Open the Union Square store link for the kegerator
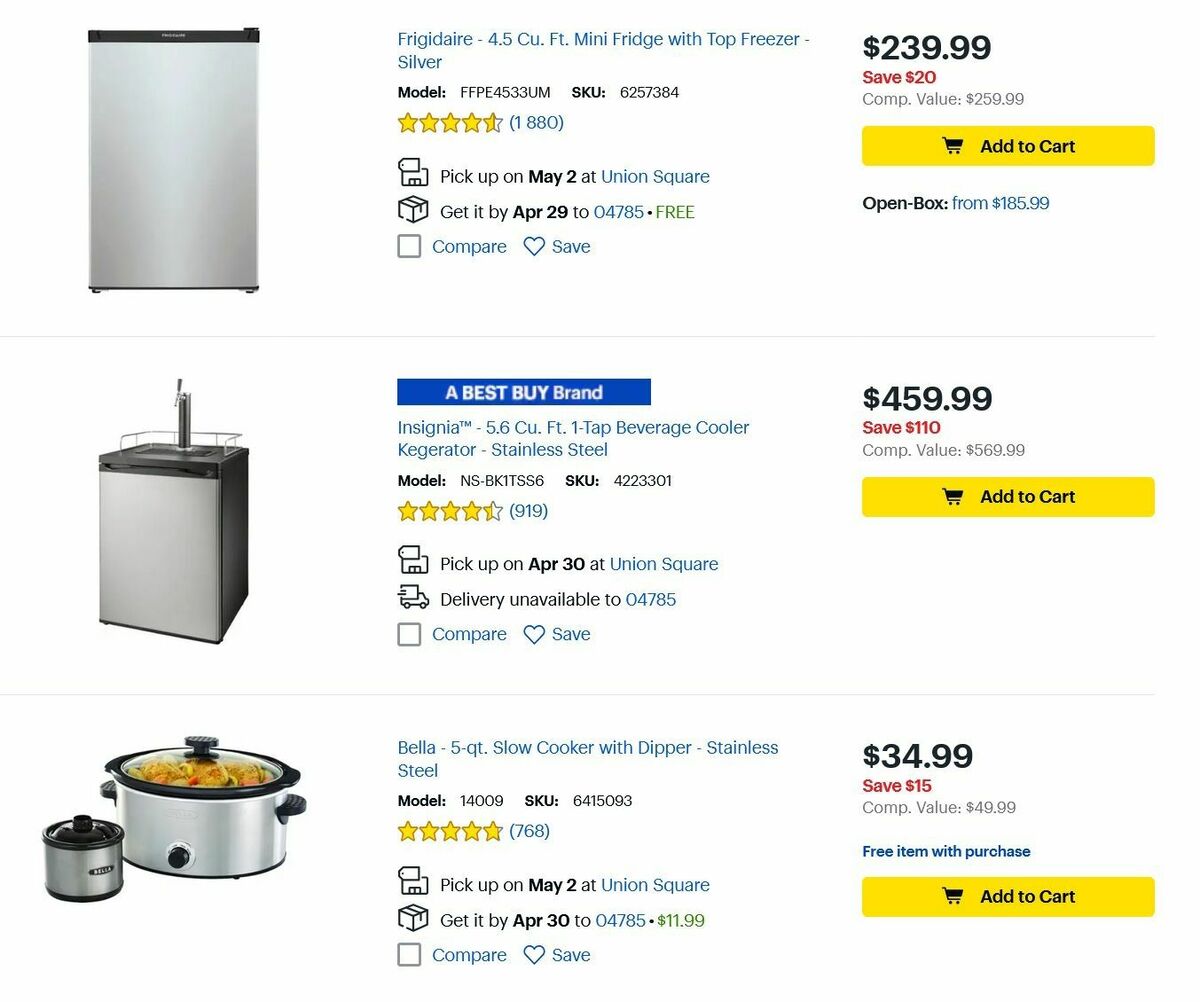Viewport: 1200px width, 1002px height. 664,563
